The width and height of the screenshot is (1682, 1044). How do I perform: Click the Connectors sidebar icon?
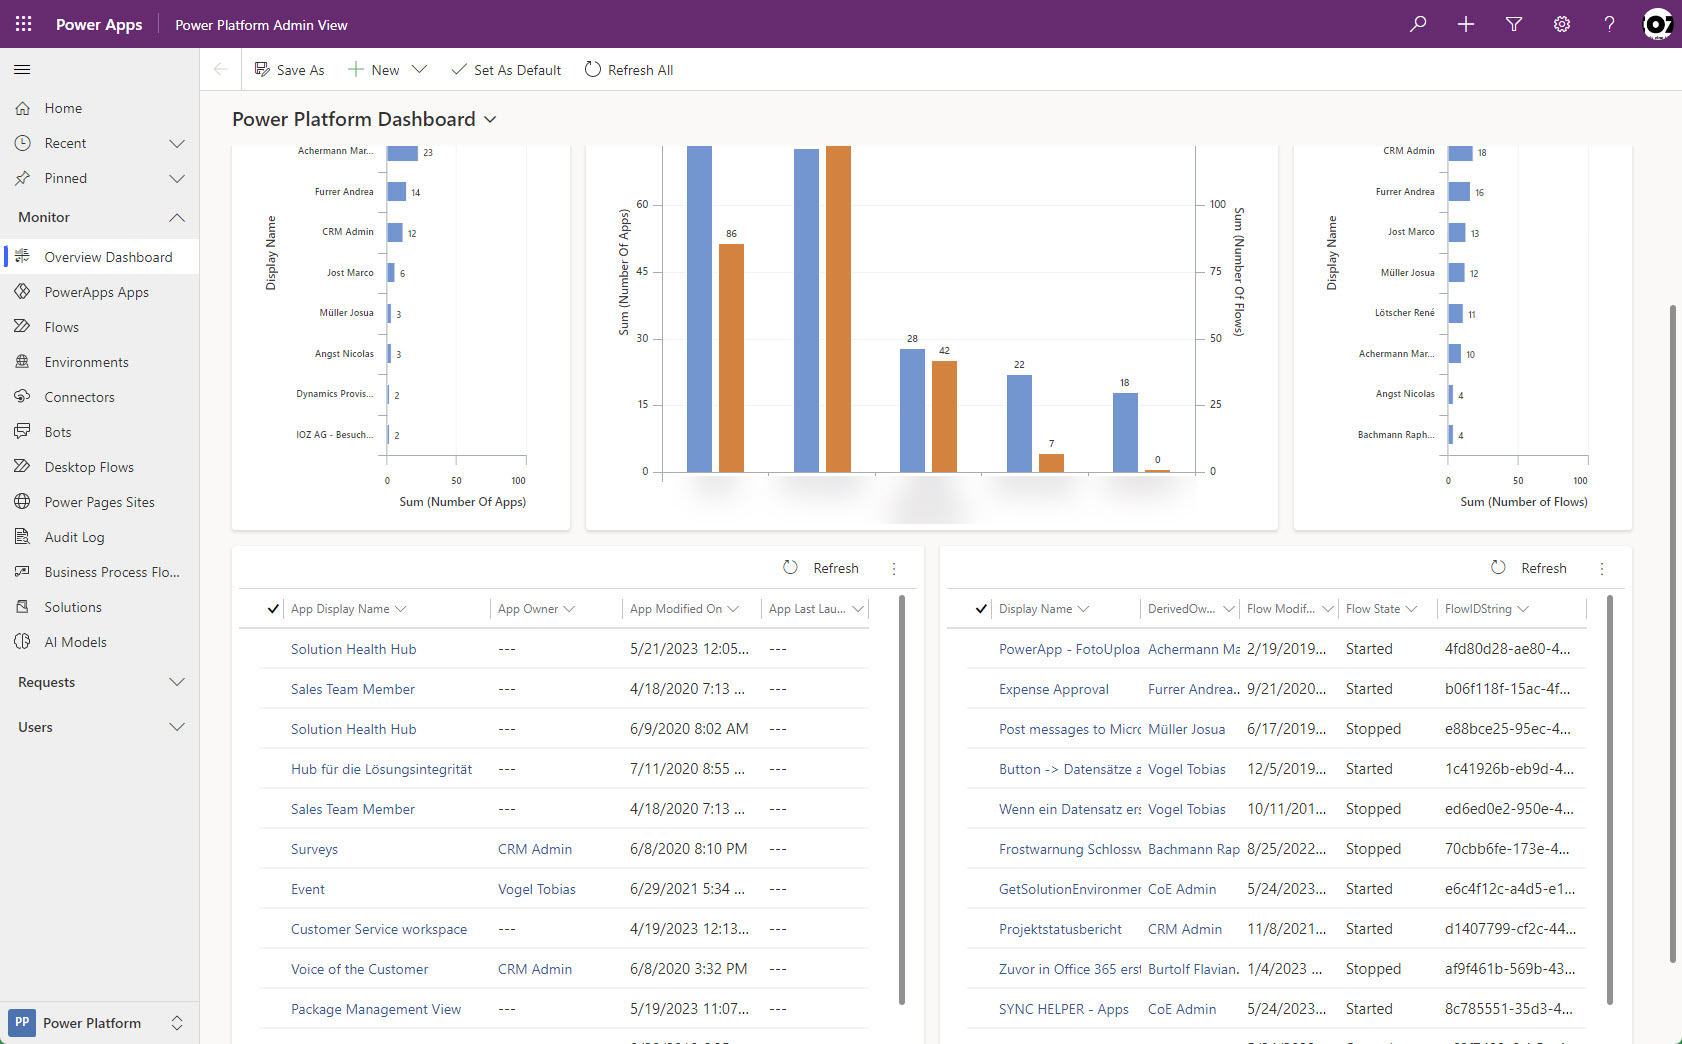22,397
